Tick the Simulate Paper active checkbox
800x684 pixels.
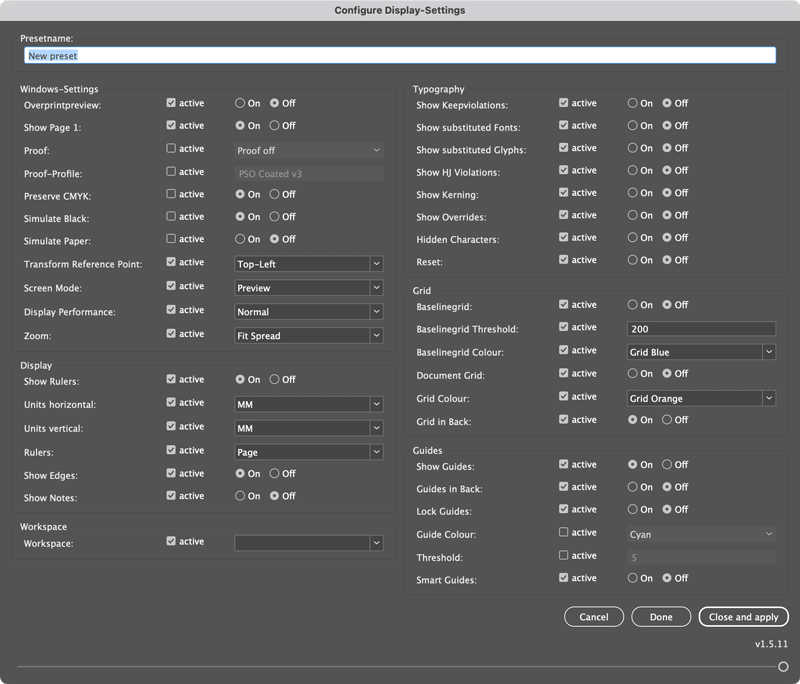171,239
